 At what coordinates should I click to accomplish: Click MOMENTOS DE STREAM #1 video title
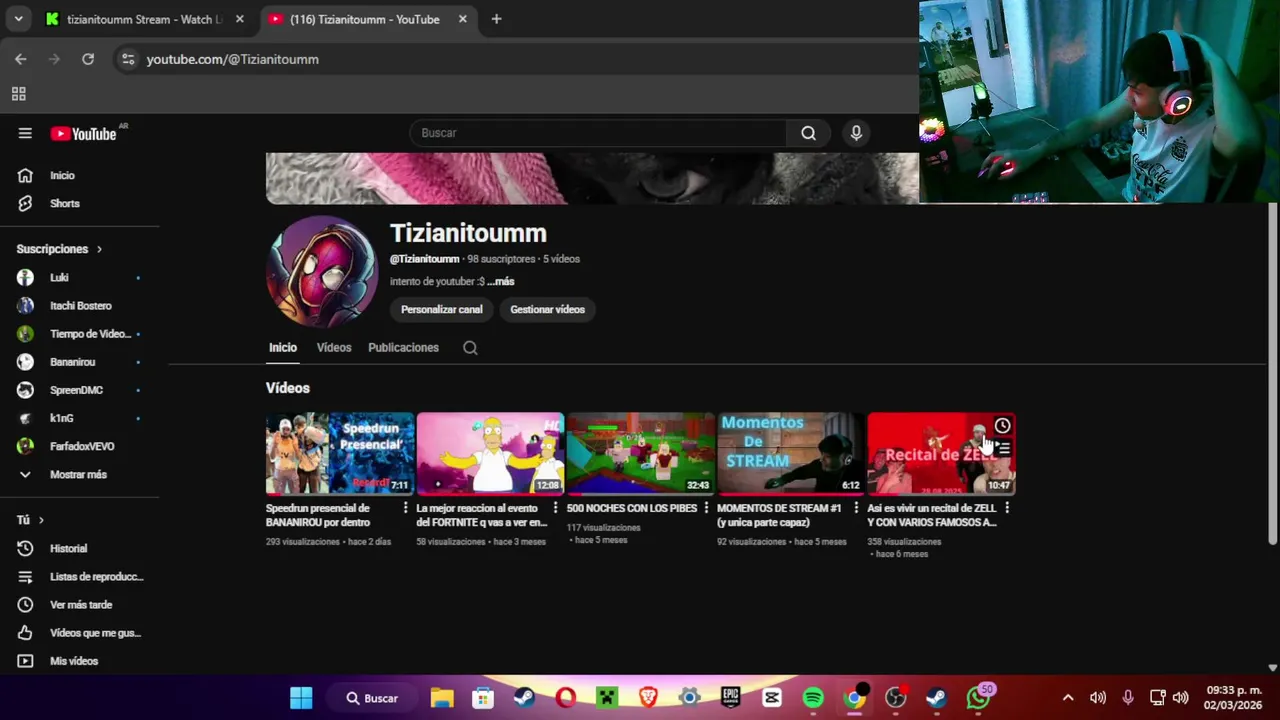[x=779, y=515]
